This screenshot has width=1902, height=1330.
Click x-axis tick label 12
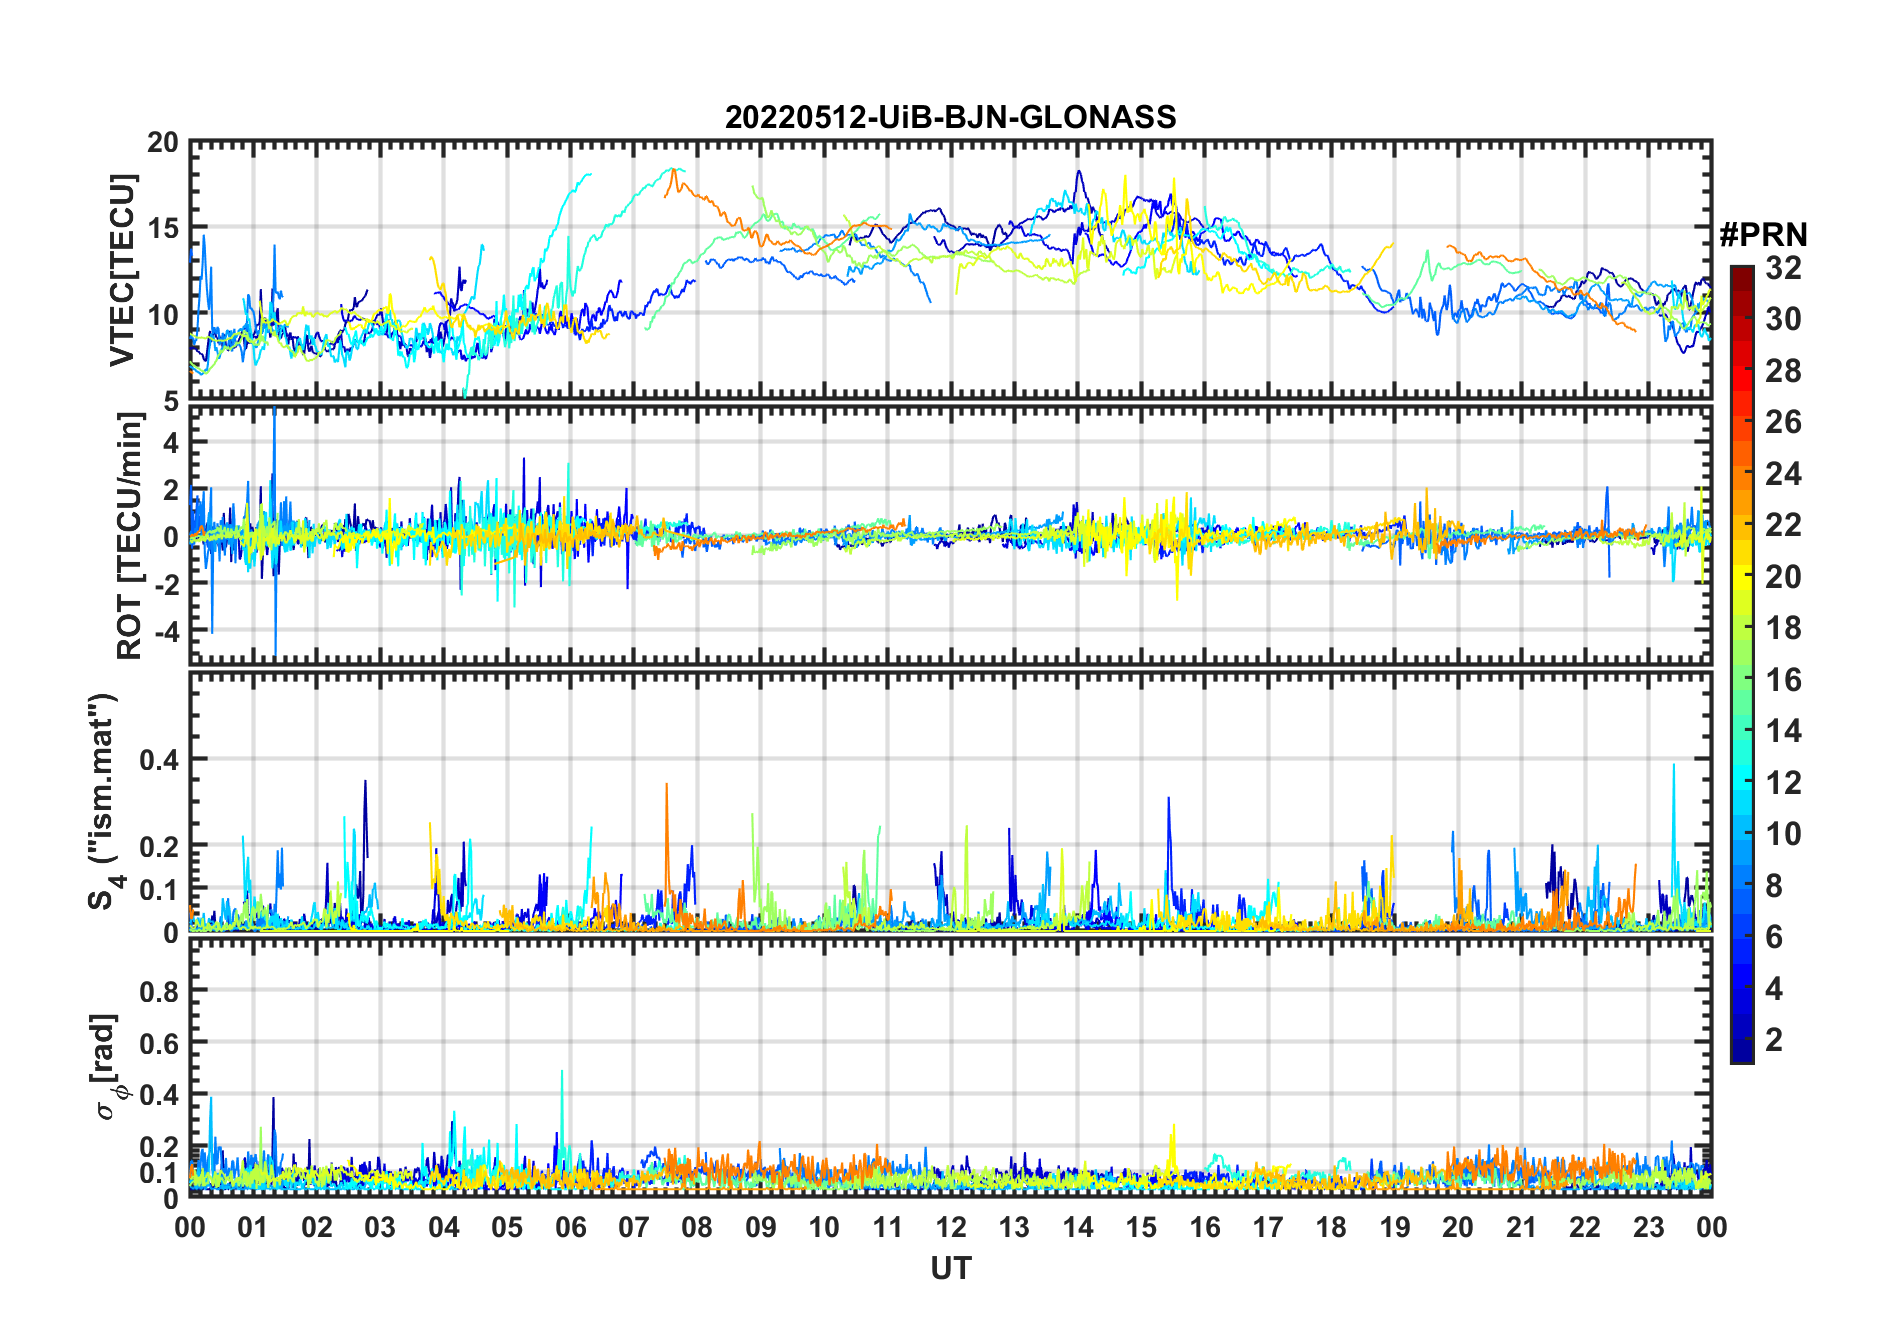951,1227
